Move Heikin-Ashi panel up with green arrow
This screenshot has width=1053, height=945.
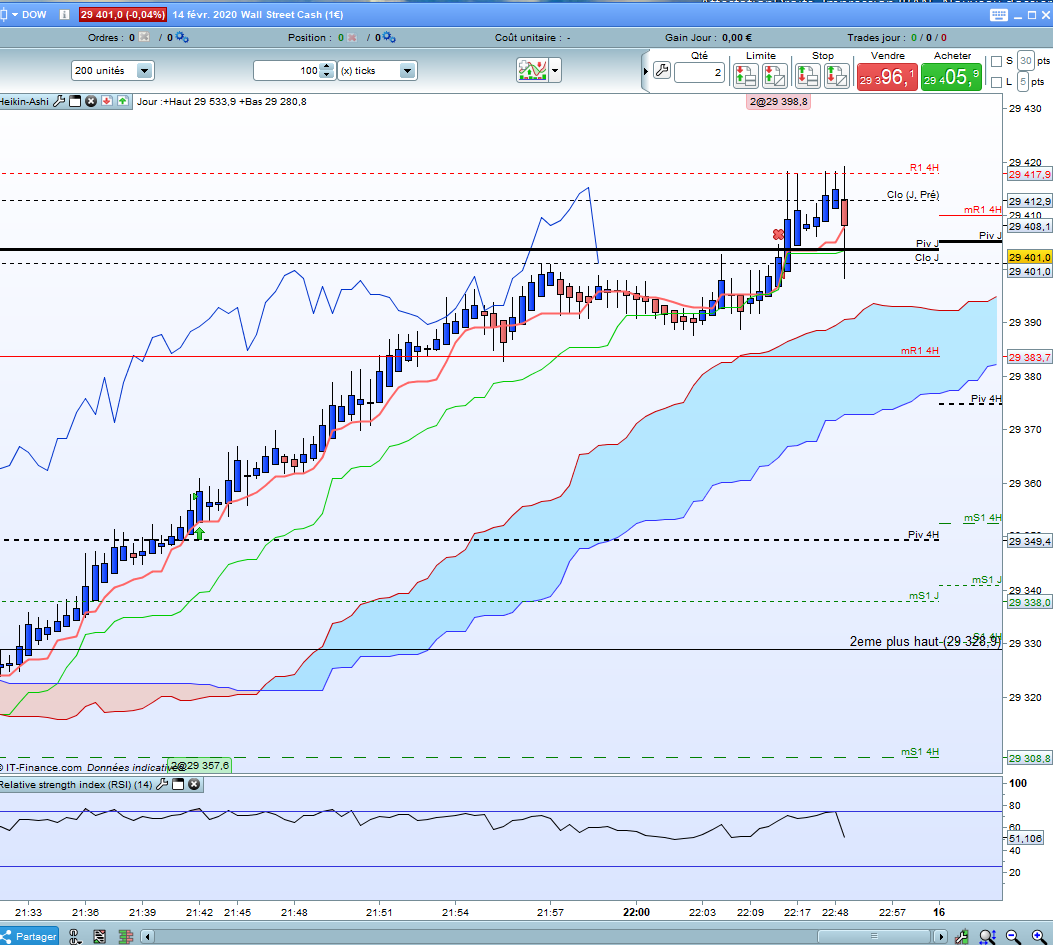click(122, 101)
